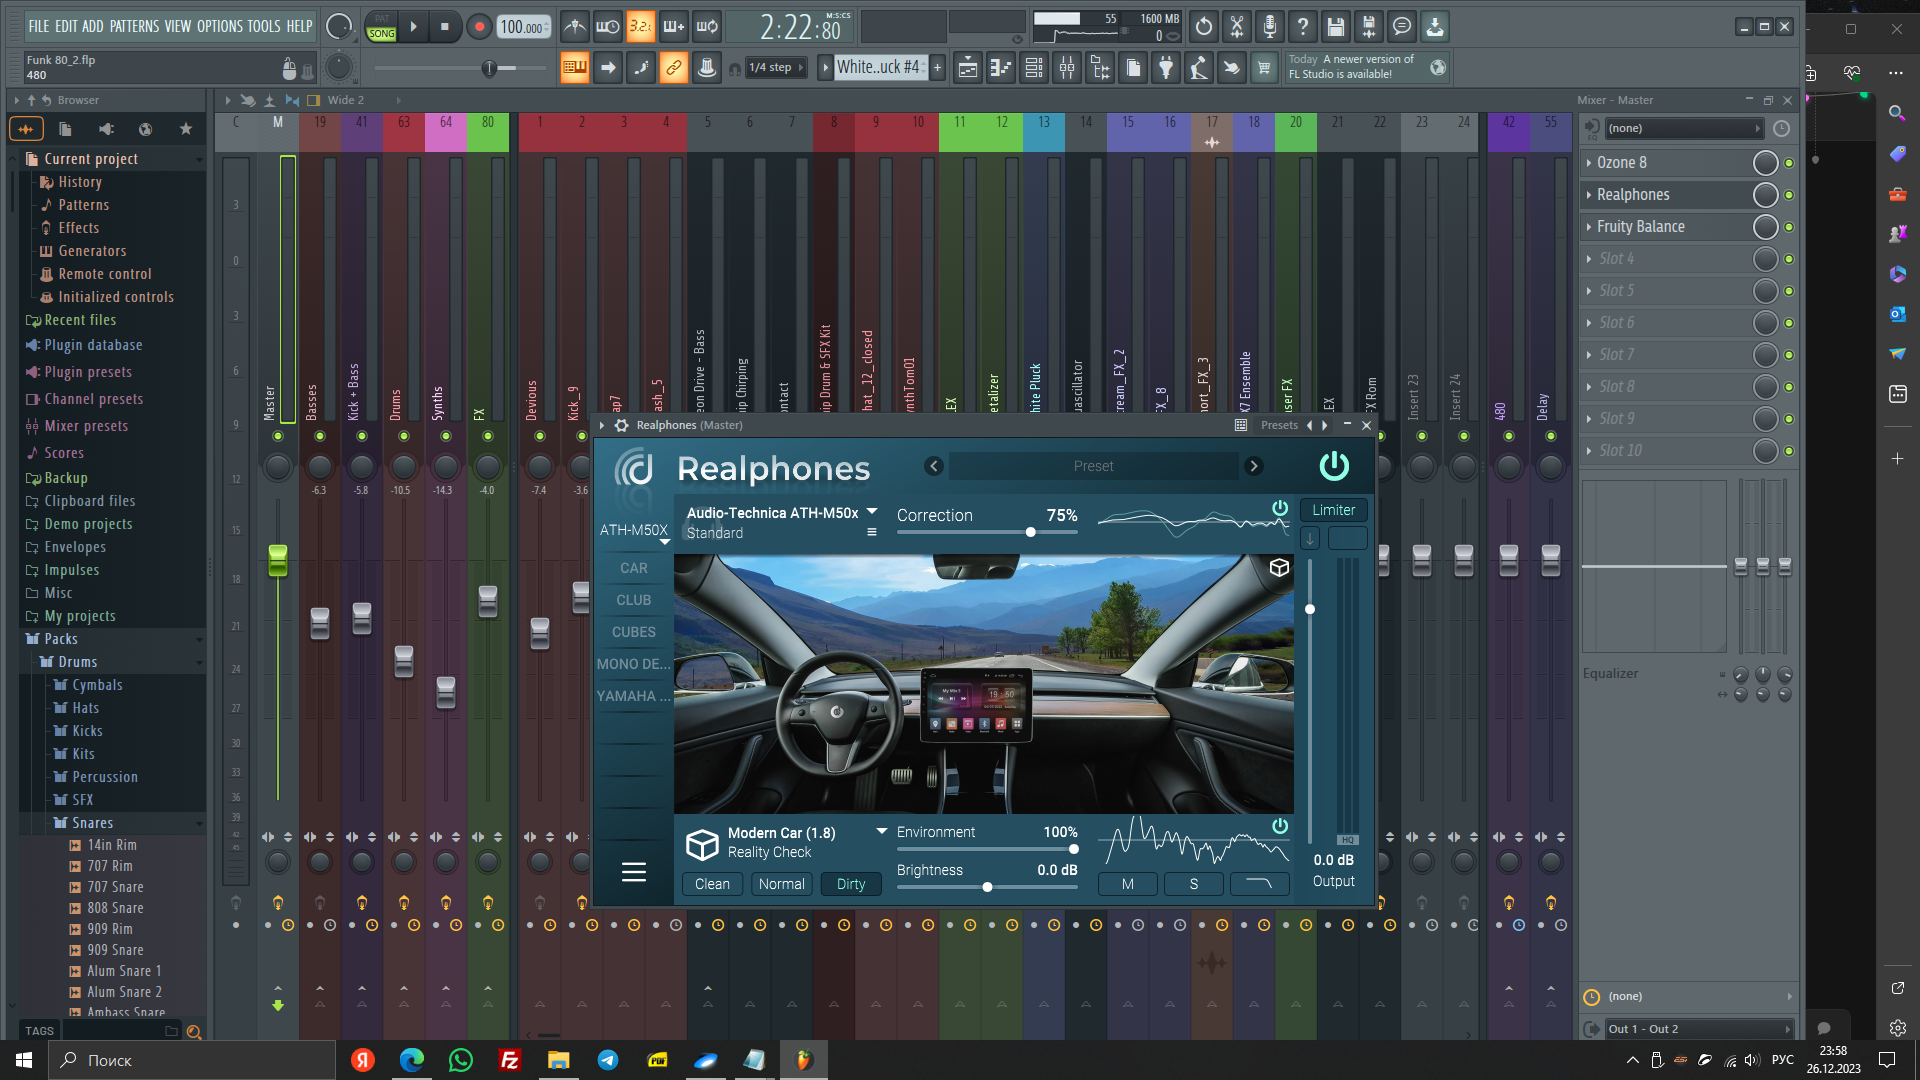Open the piano roll icon
1920x1080 pixels.
point(1001,68)
